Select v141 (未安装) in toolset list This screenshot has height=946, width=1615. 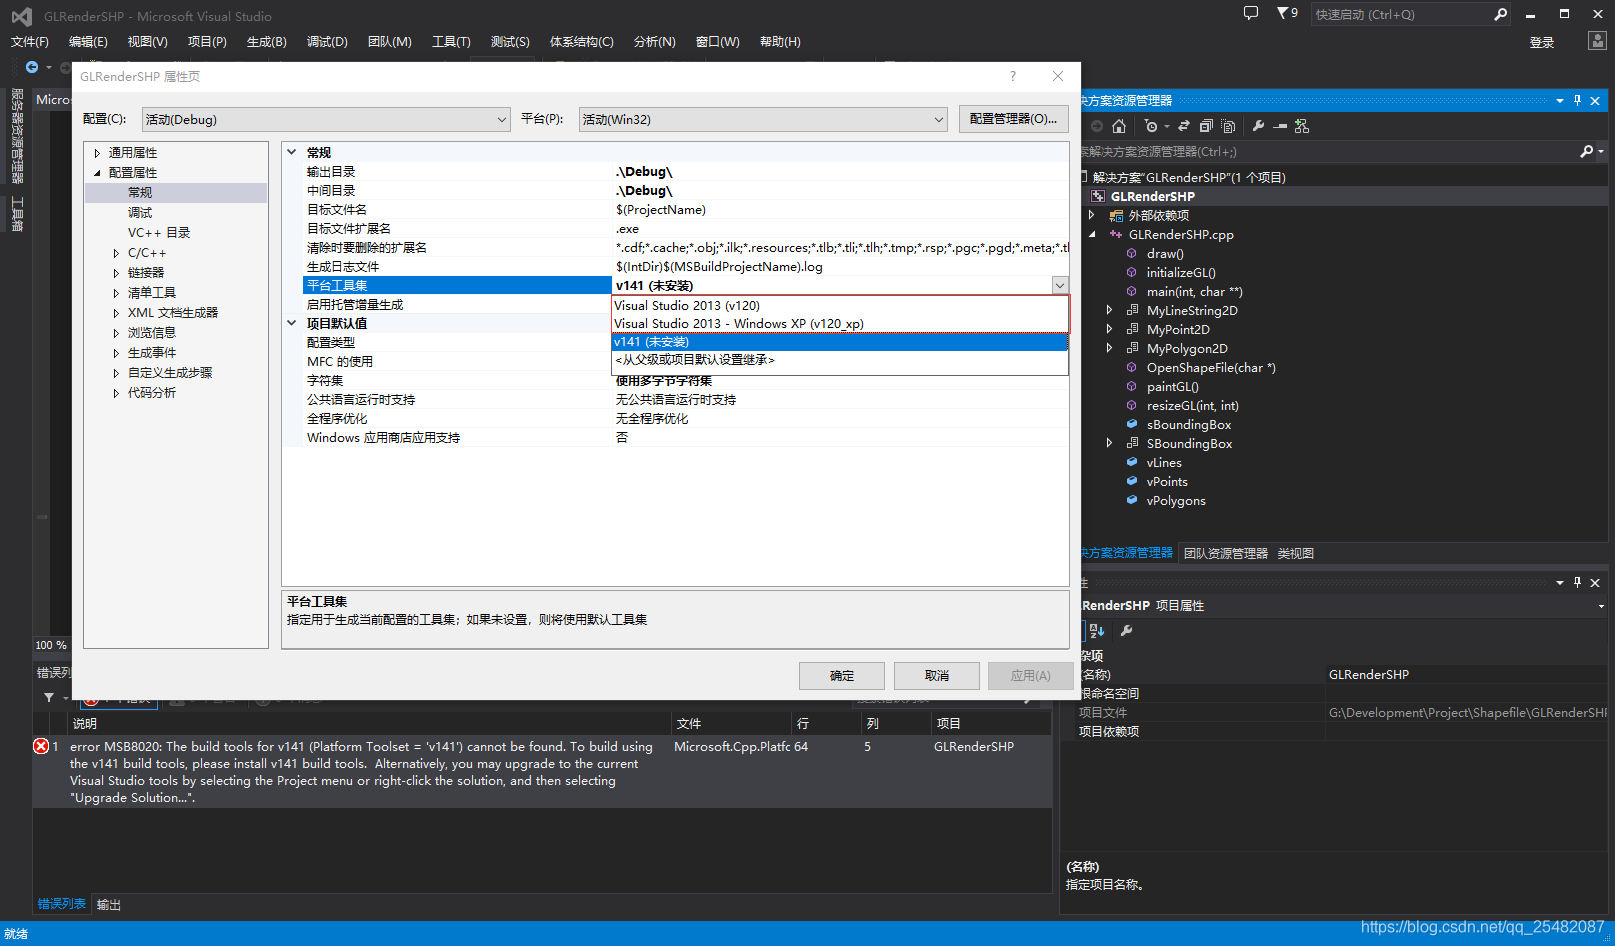coord(840,342)
